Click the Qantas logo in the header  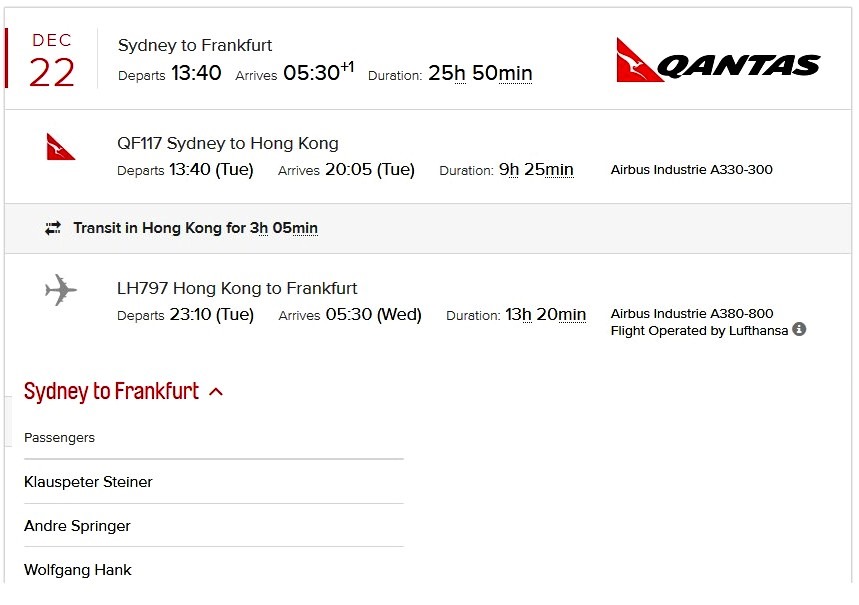coord(718,60)
